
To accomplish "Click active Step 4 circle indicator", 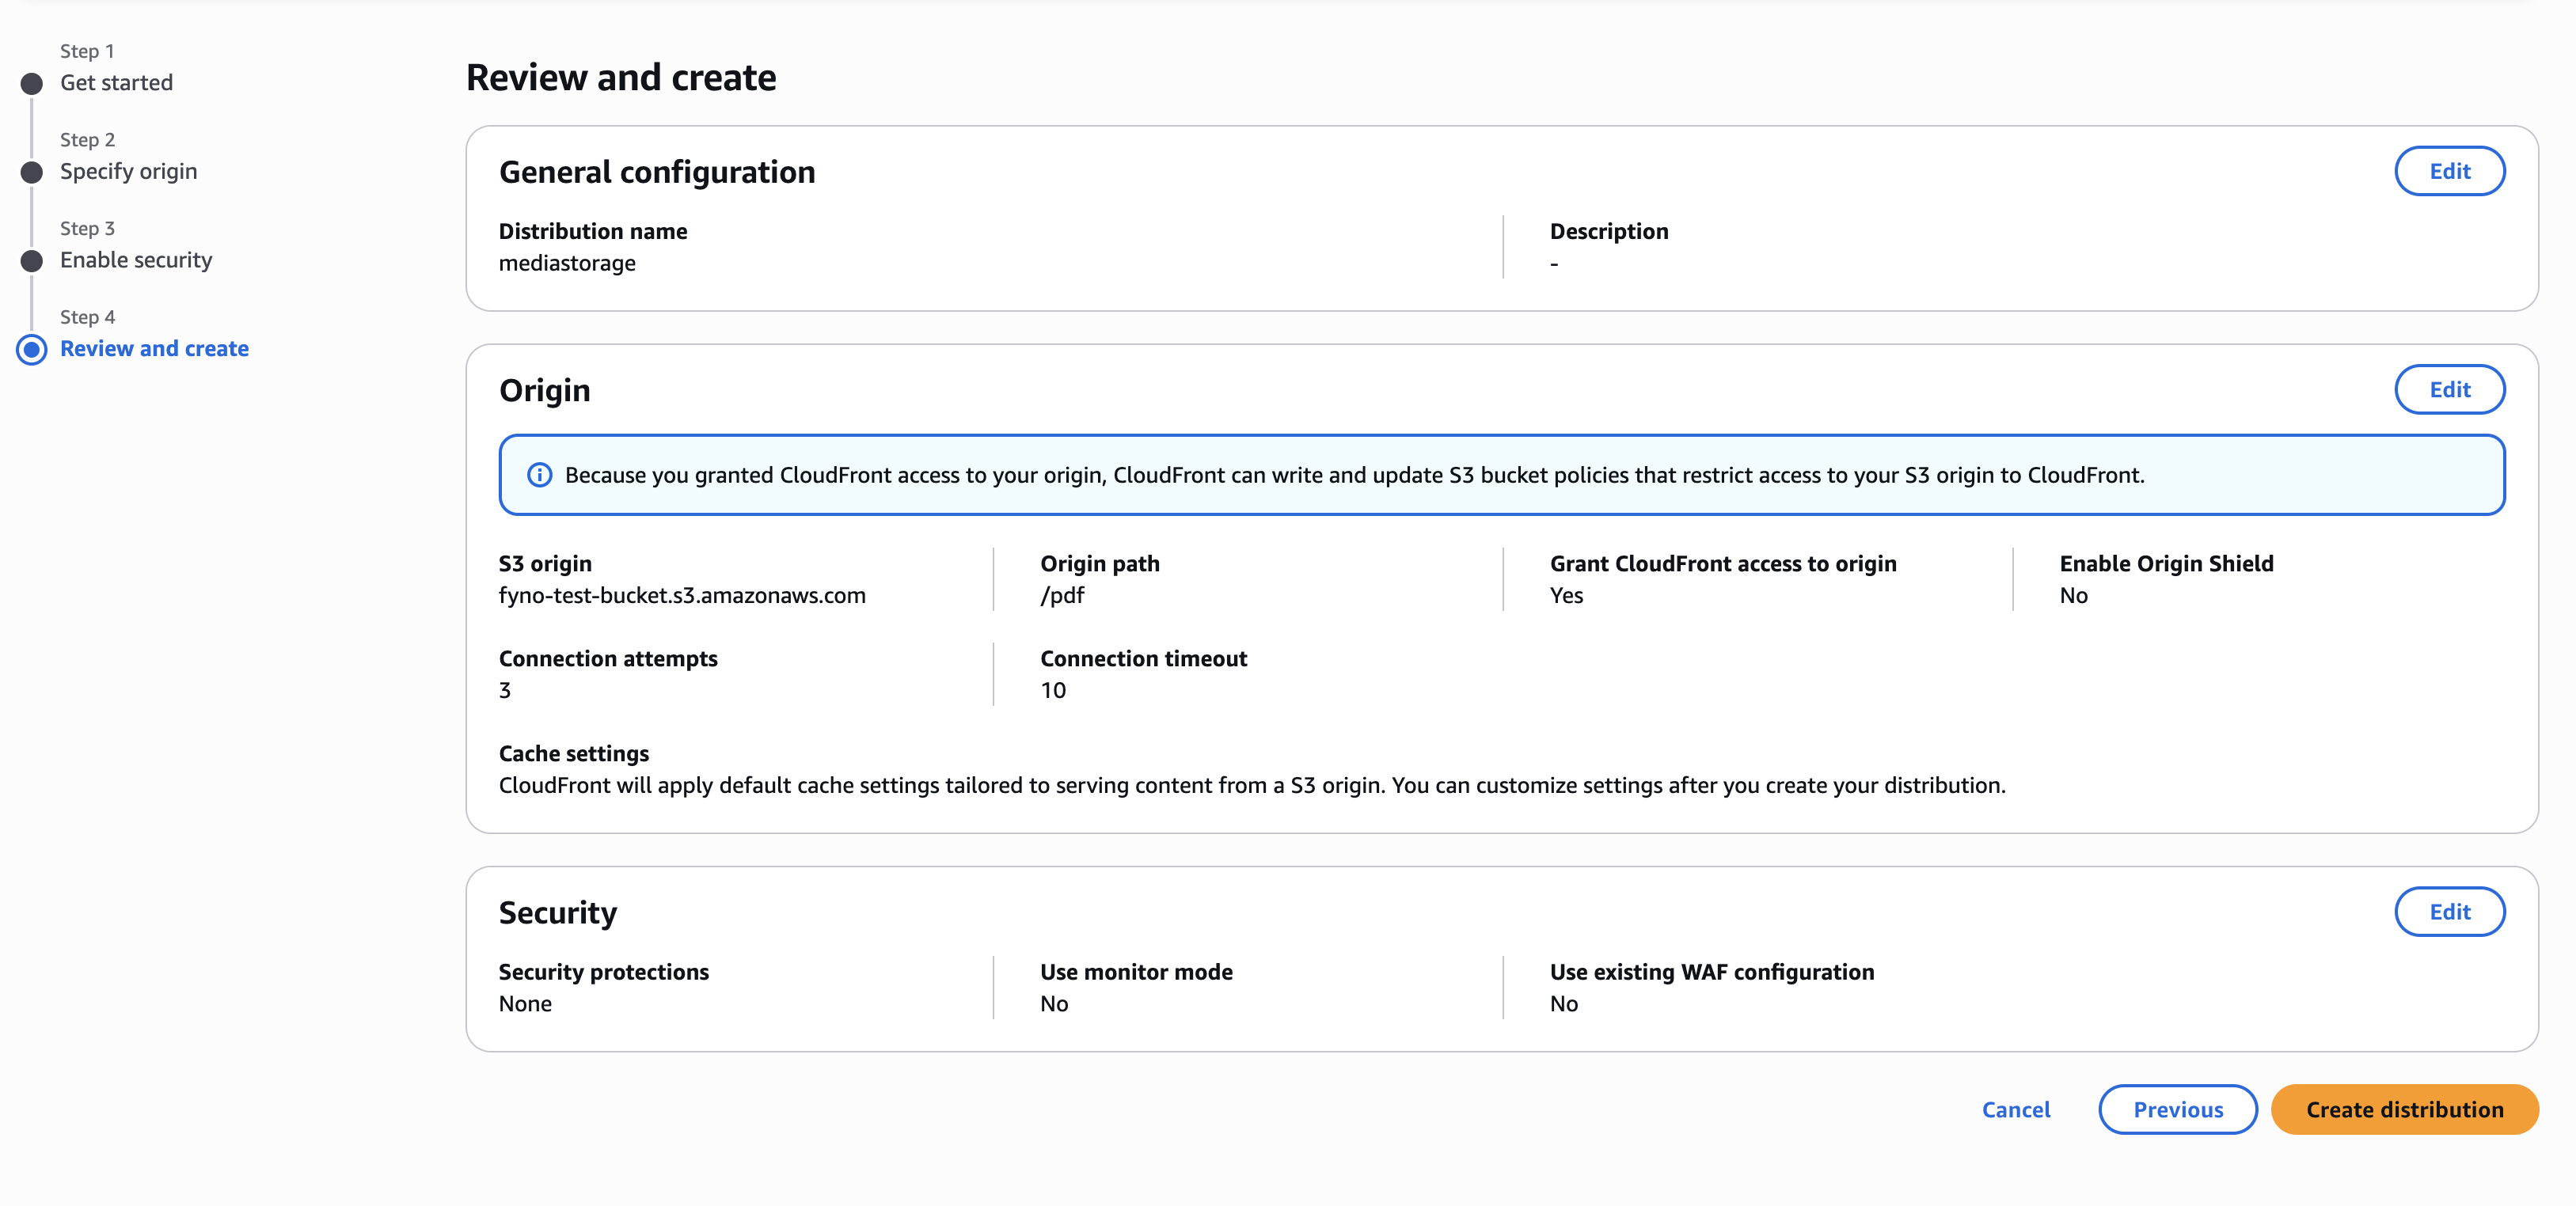I will tap(32, 349).
